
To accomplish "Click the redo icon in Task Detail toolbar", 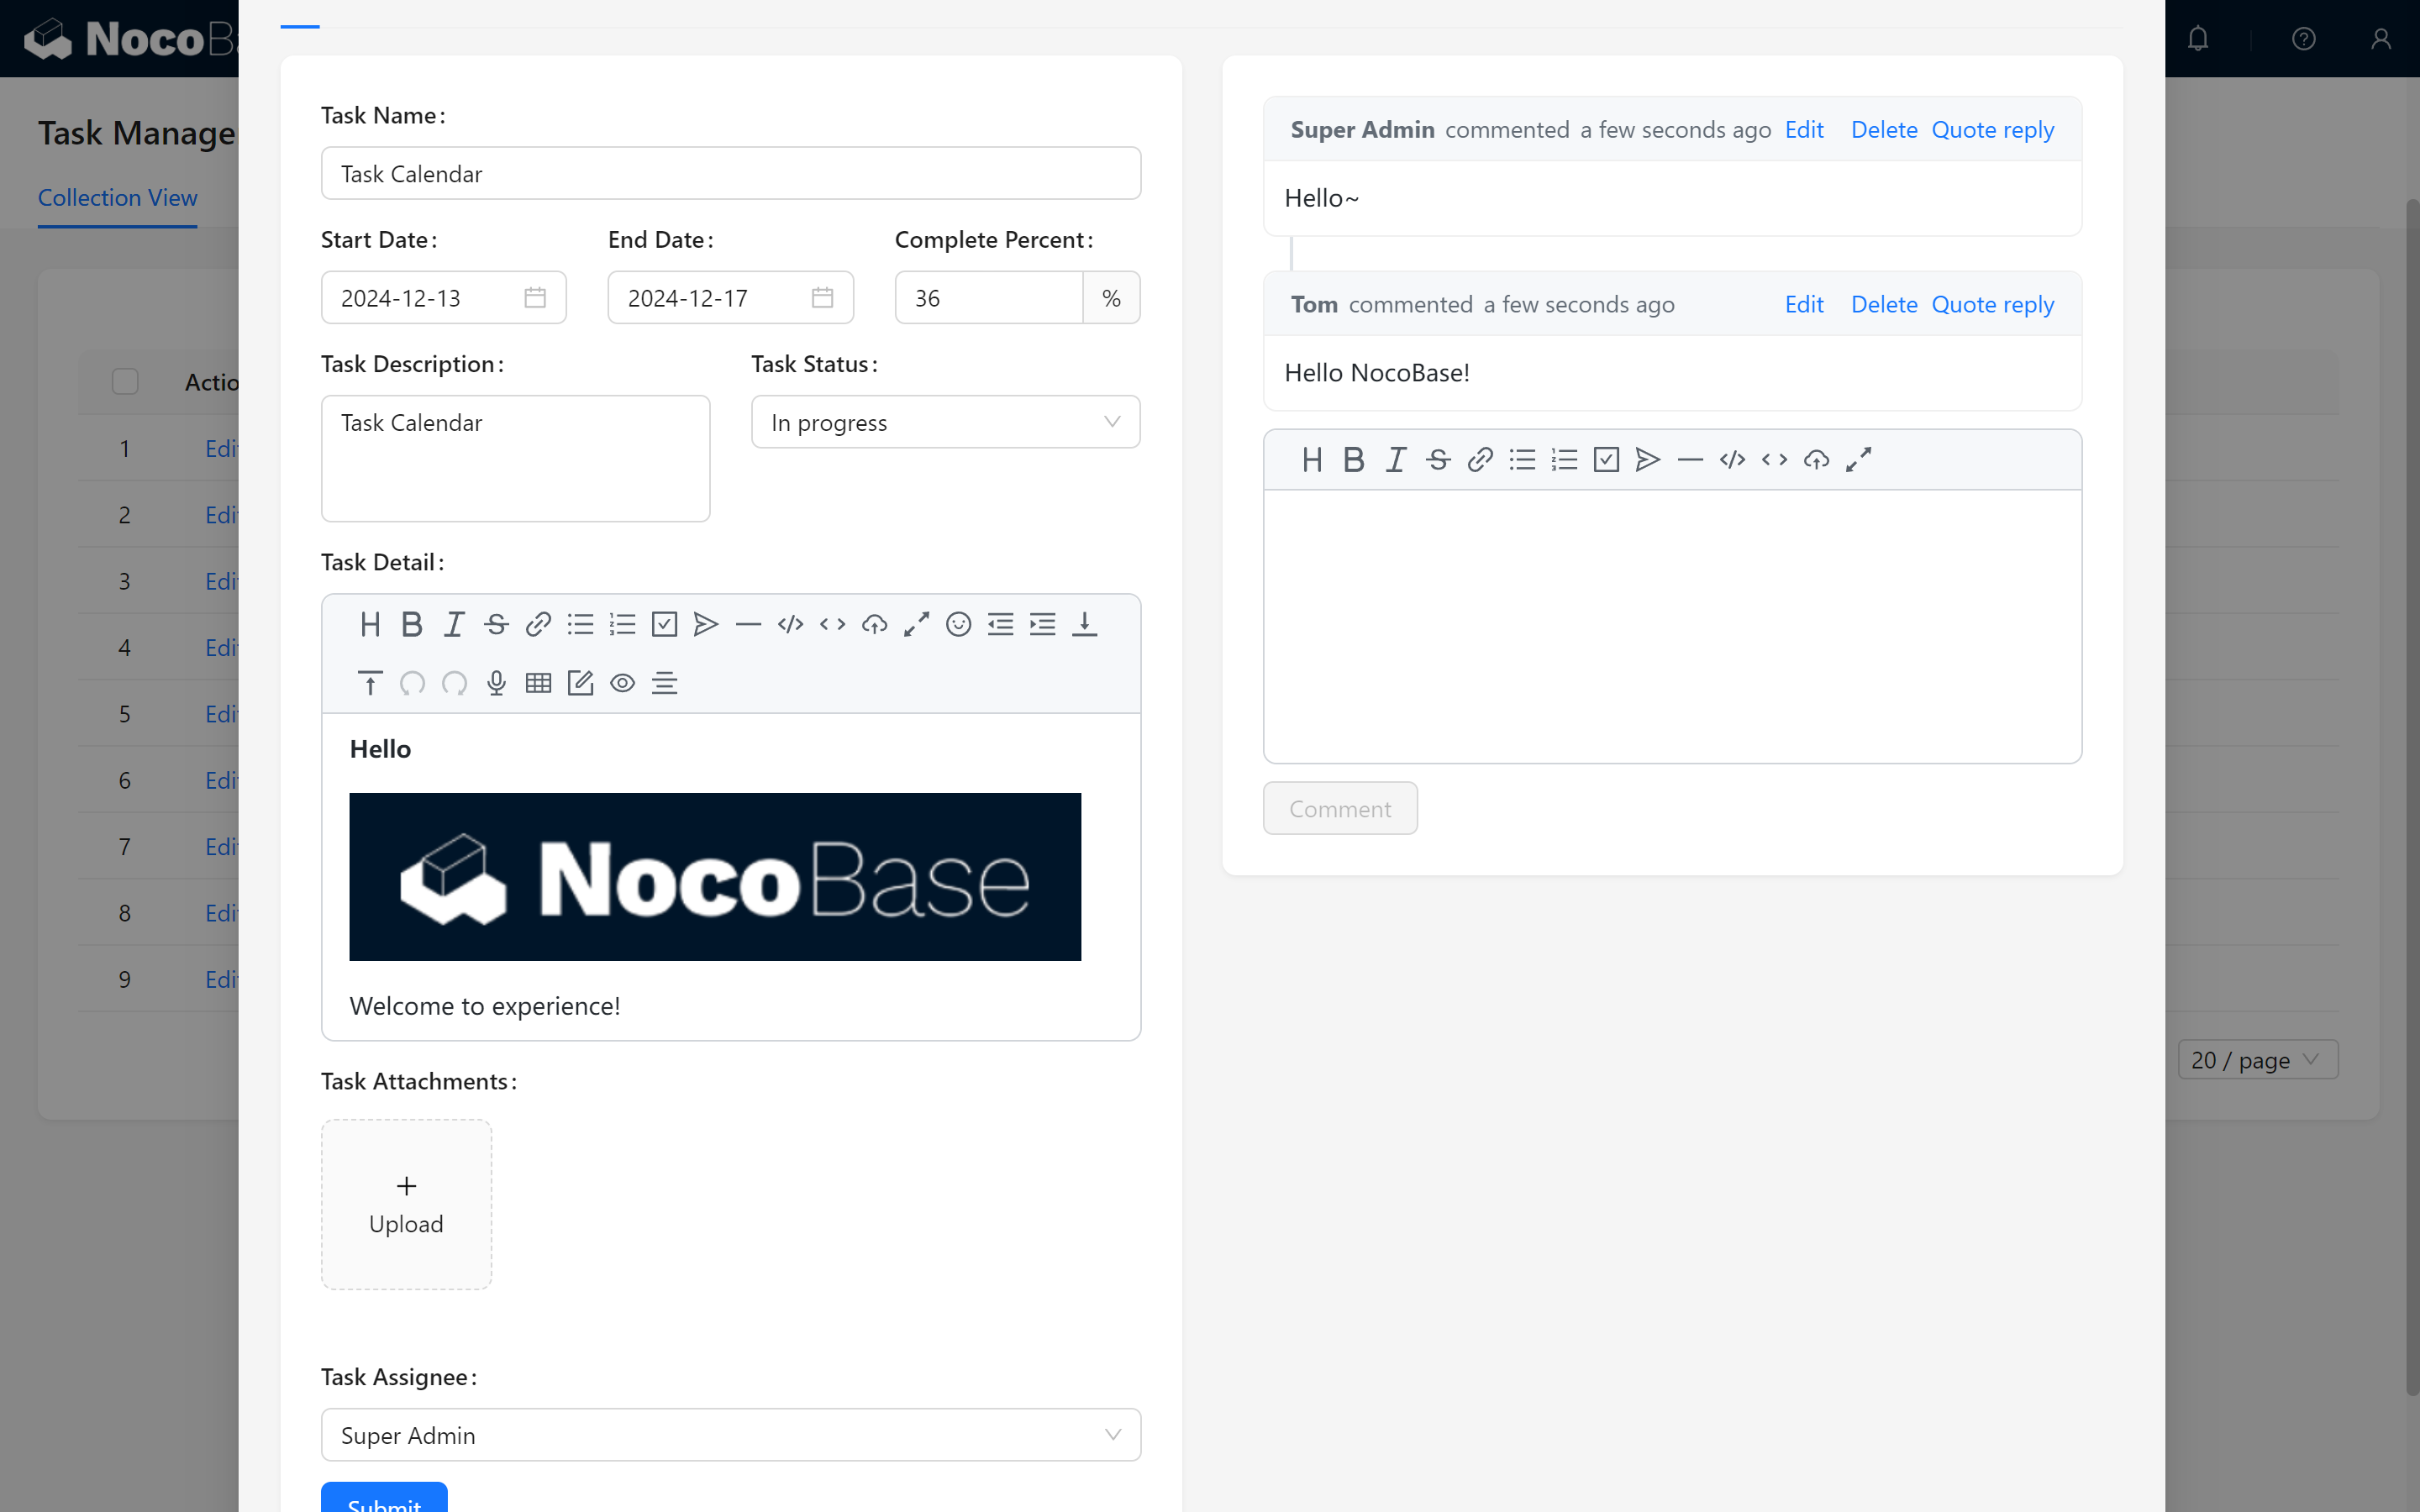I will point(454,683).
